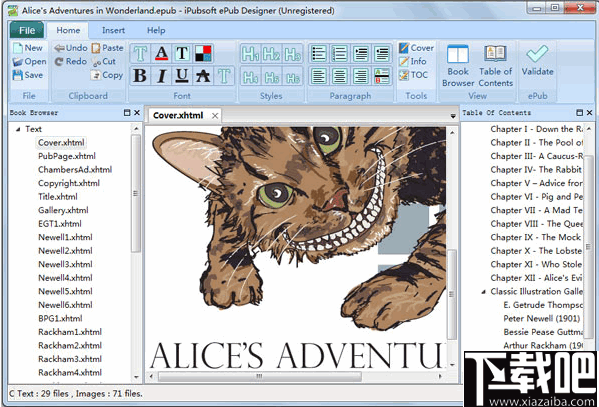Align paragraph right

pyautogui.click(x=361, y=76)
